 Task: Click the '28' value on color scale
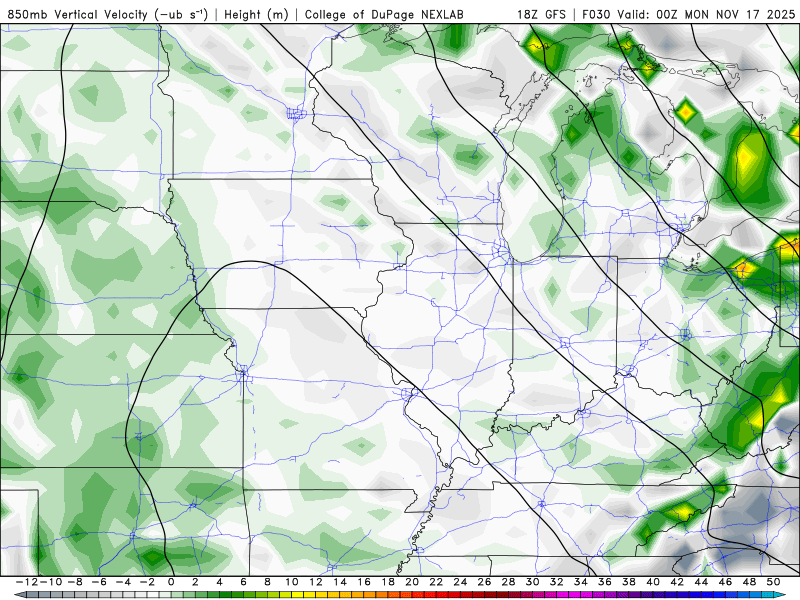click(x=508, y=582)
